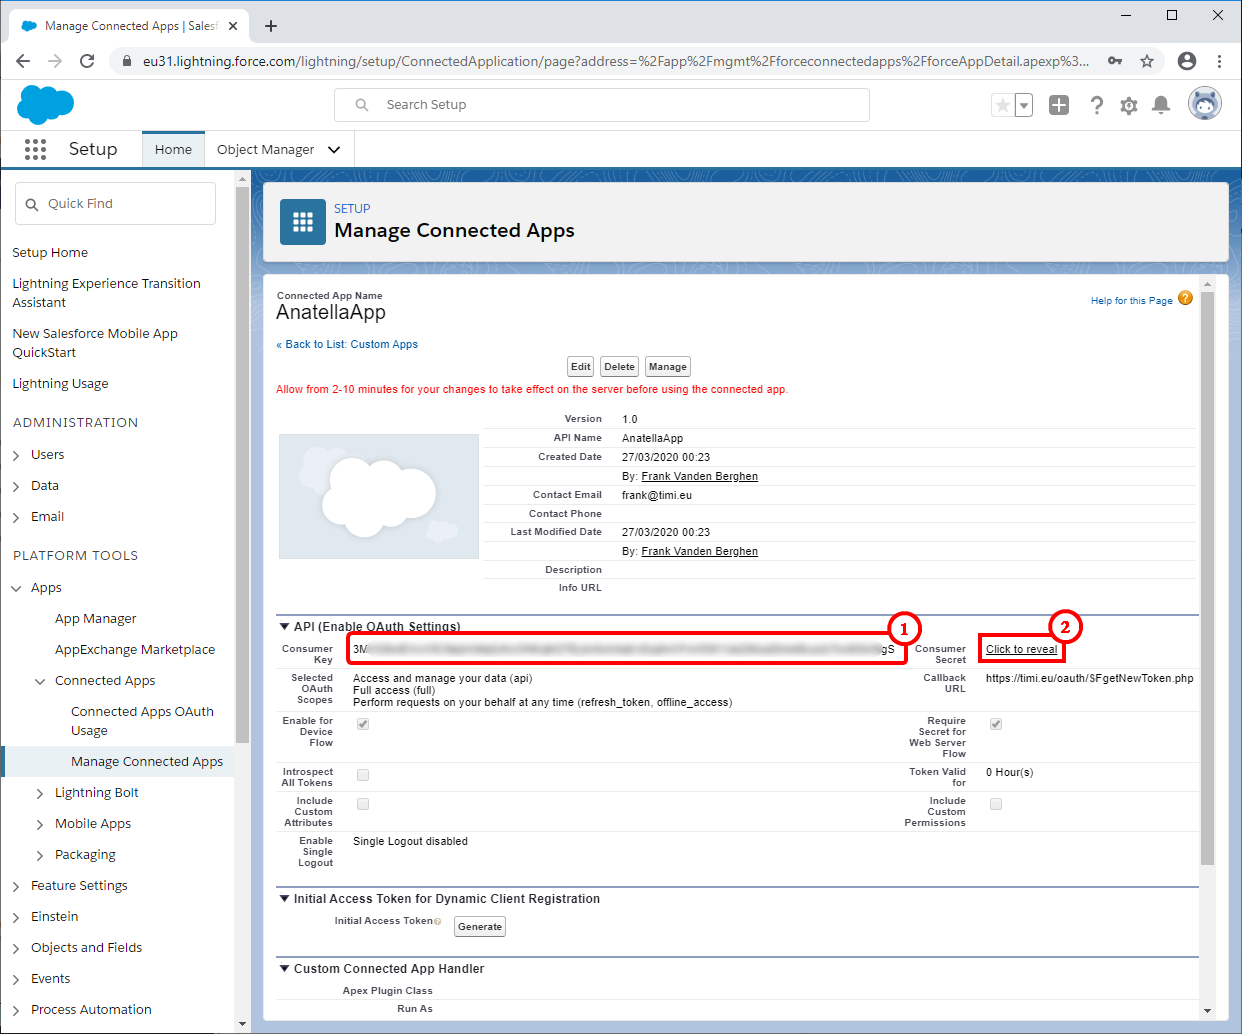Screen dimensions: 1242x1034
Task: Expand the Packaging node
Action: click(x=40, y=855)
